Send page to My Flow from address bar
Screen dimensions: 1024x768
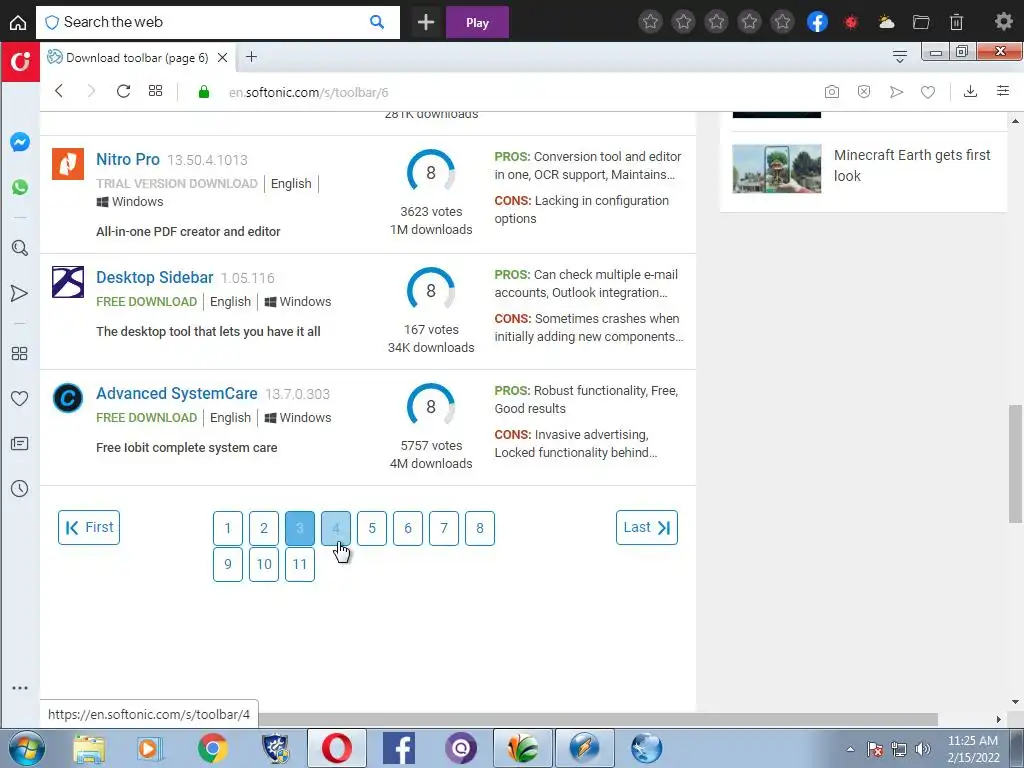coord(896,92)
